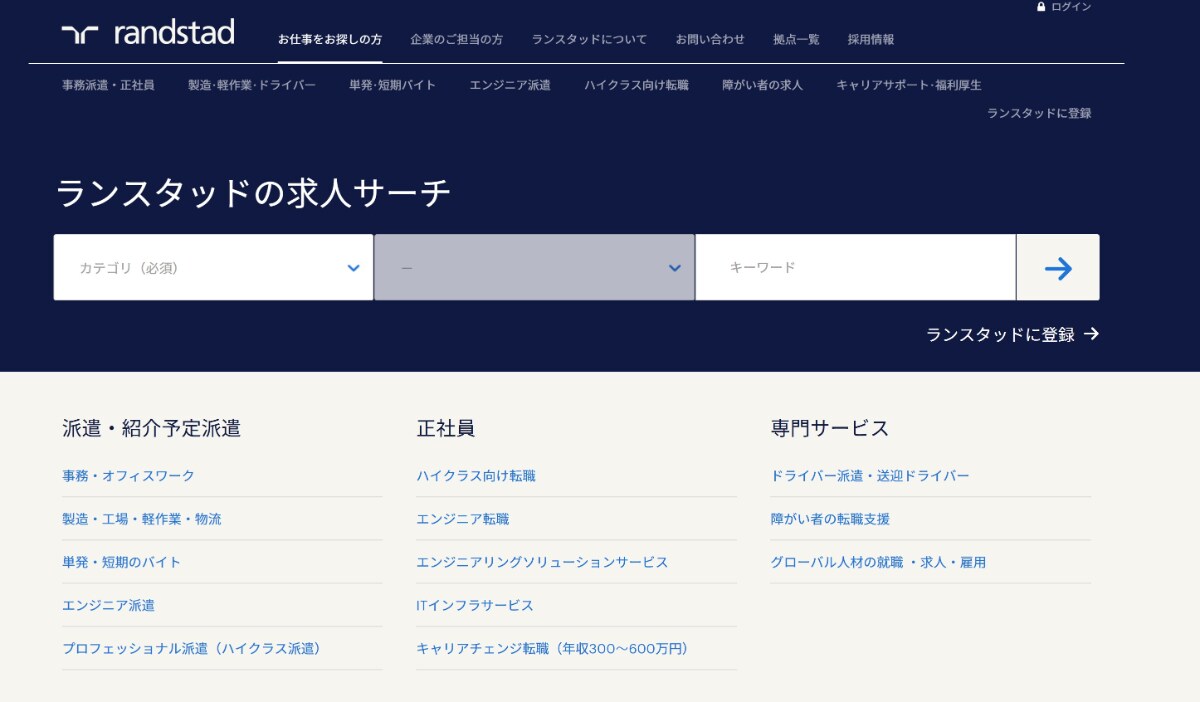1200x702 pixels.
Task: Select the エンジニア派遣 link
Action: [x=111, y=605]
